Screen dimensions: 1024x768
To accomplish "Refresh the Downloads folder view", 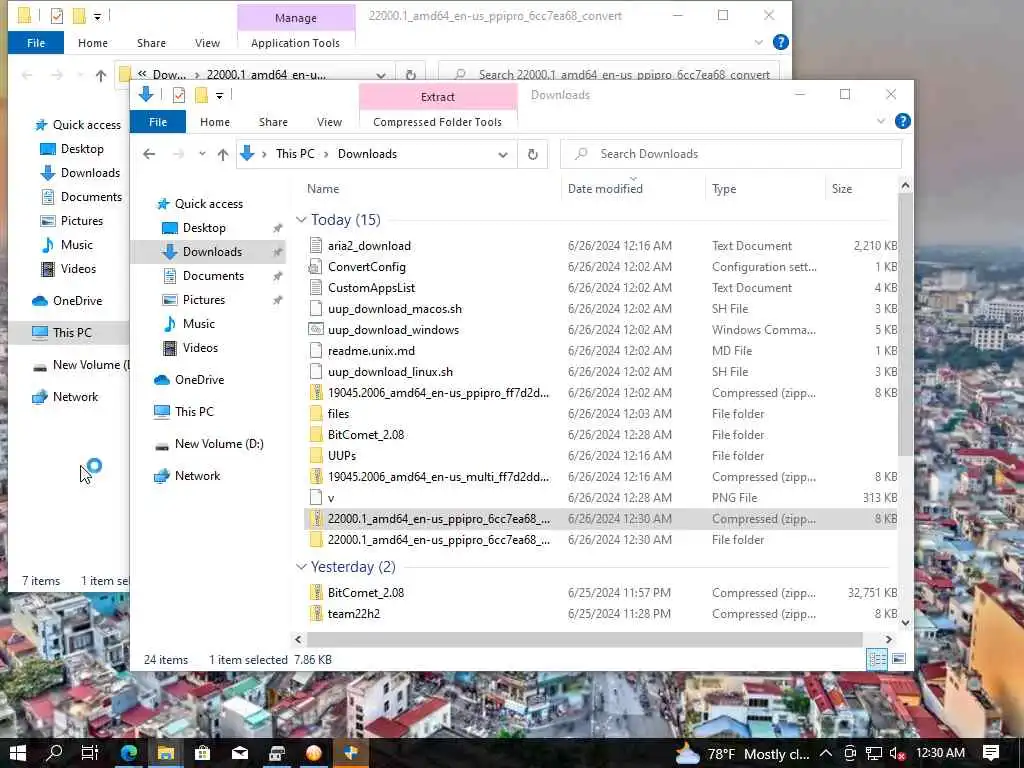I will pyautogui.click(x=533, y=154).
